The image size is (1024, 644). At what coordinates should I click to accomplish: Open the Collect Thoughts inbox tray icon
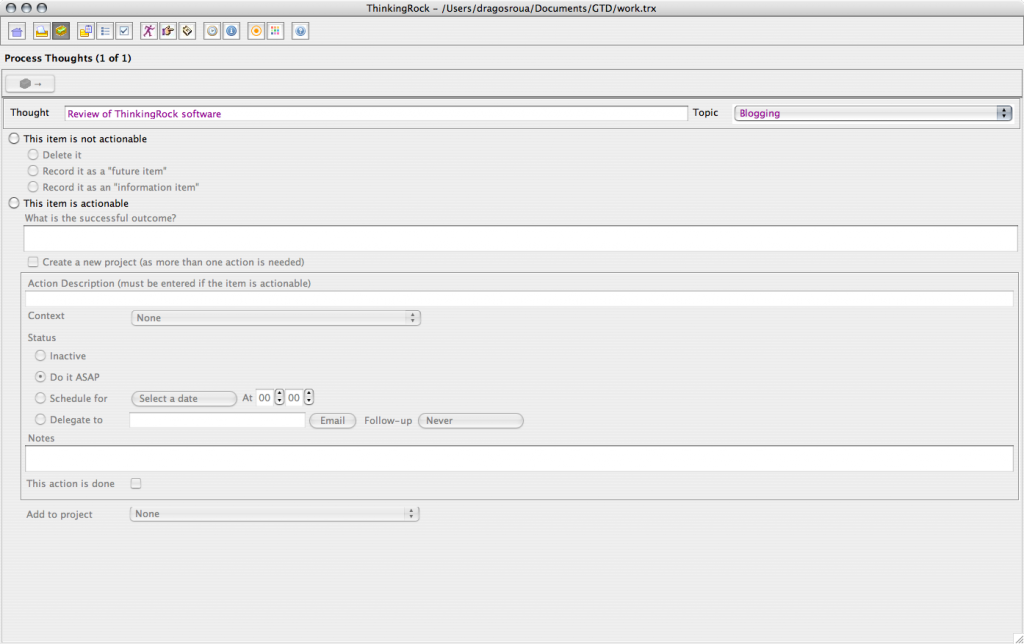click(42, 31)
